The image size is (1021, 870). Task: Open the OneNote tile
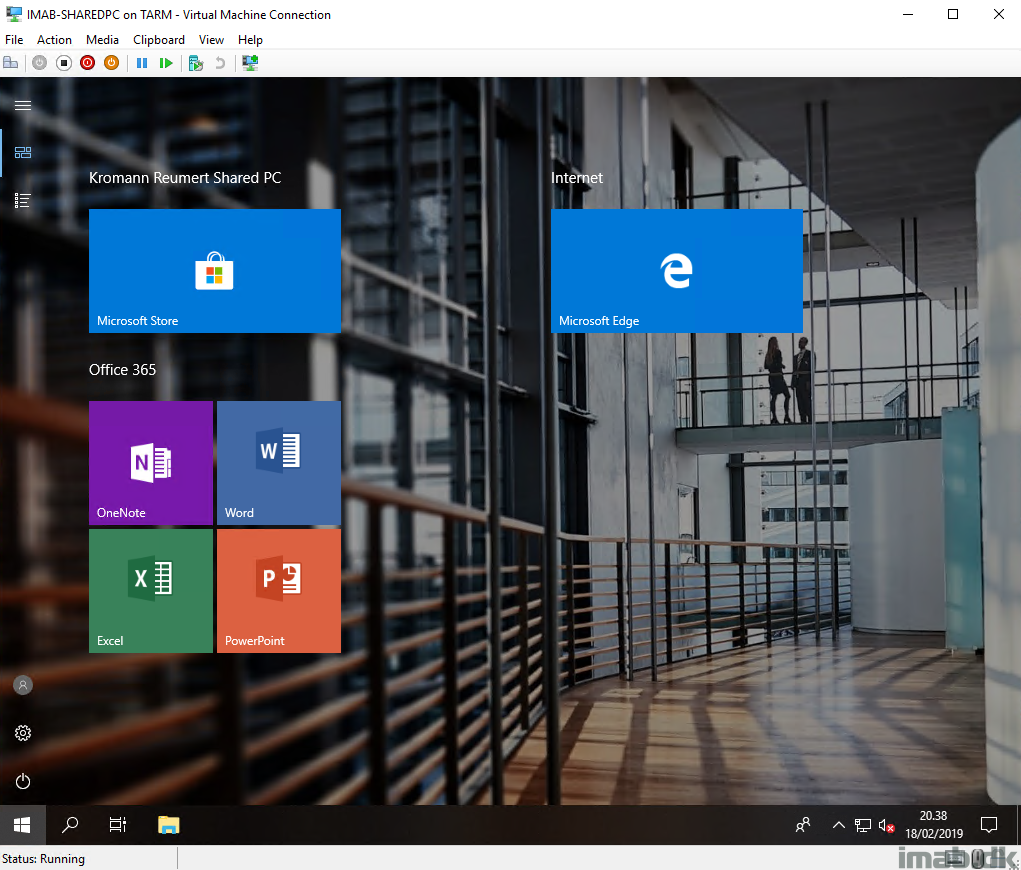151,463
